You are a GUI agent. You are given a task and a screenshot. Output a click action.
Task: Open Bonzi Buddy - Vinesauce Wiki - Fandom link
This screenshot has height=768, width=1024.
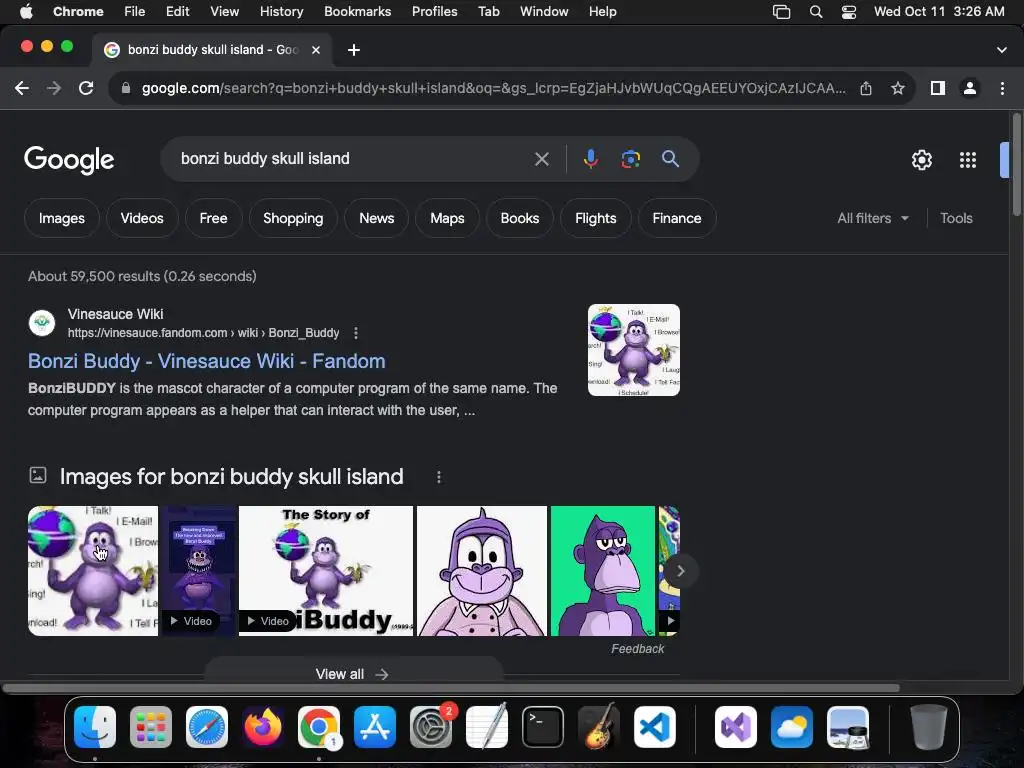click(206, 361)
